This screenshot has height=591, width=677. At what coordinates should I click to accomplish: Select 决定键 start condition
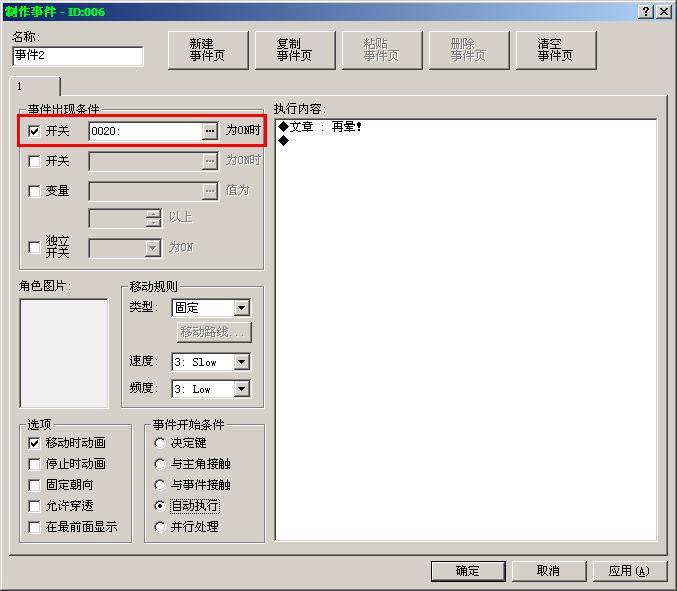click(160, 443)
